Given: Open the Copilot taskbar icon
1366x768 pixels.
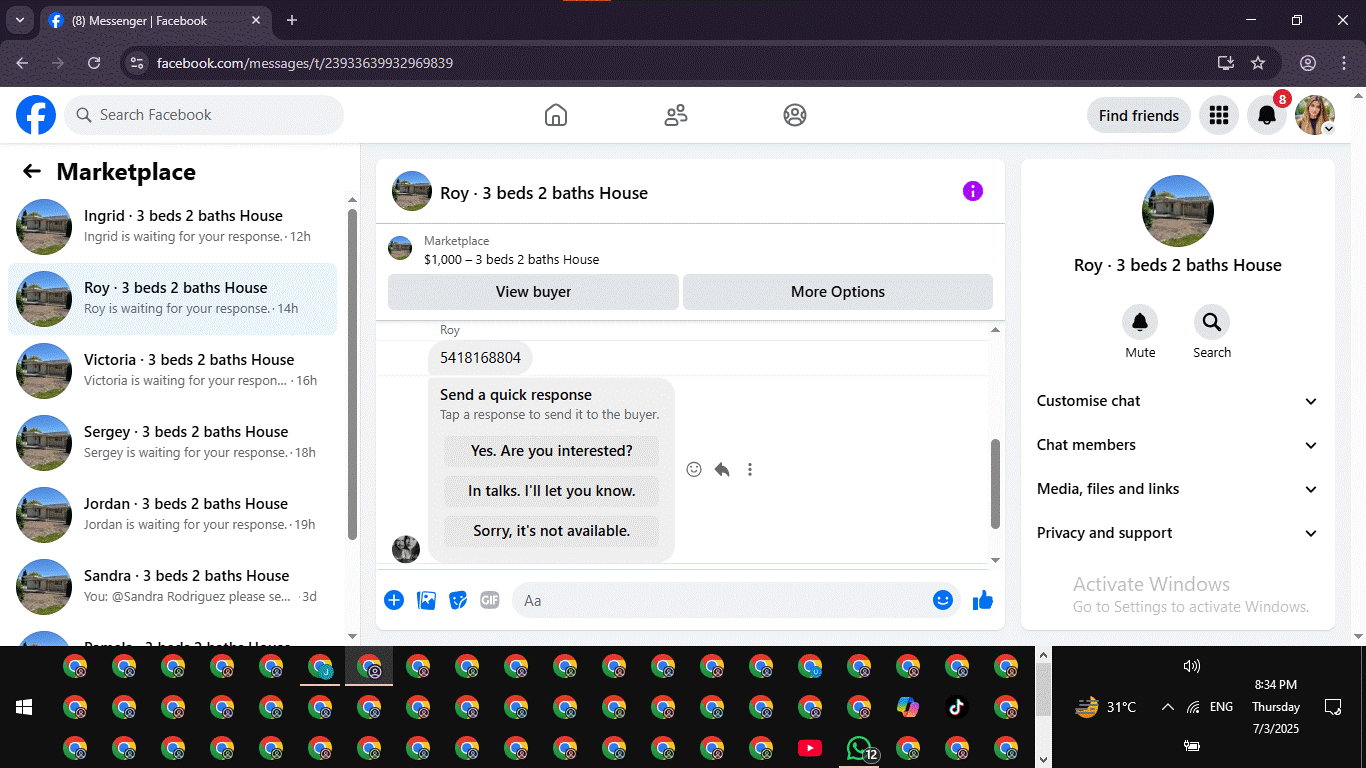Looking at the screenshot, I should click(x=908, y=707).
